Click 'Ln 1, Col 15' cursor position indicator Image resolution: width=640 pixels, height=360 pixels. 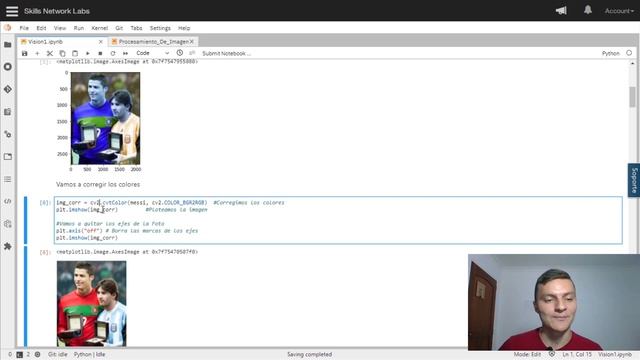click(577, 355)
